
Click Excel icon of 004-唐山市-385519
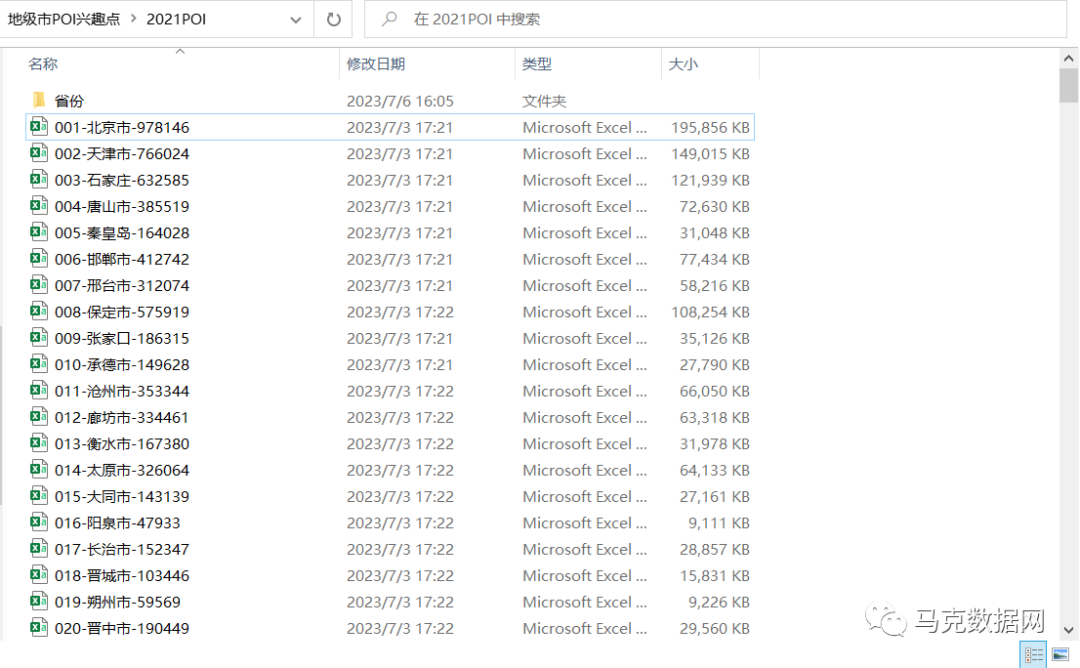[x=39, y=206]
